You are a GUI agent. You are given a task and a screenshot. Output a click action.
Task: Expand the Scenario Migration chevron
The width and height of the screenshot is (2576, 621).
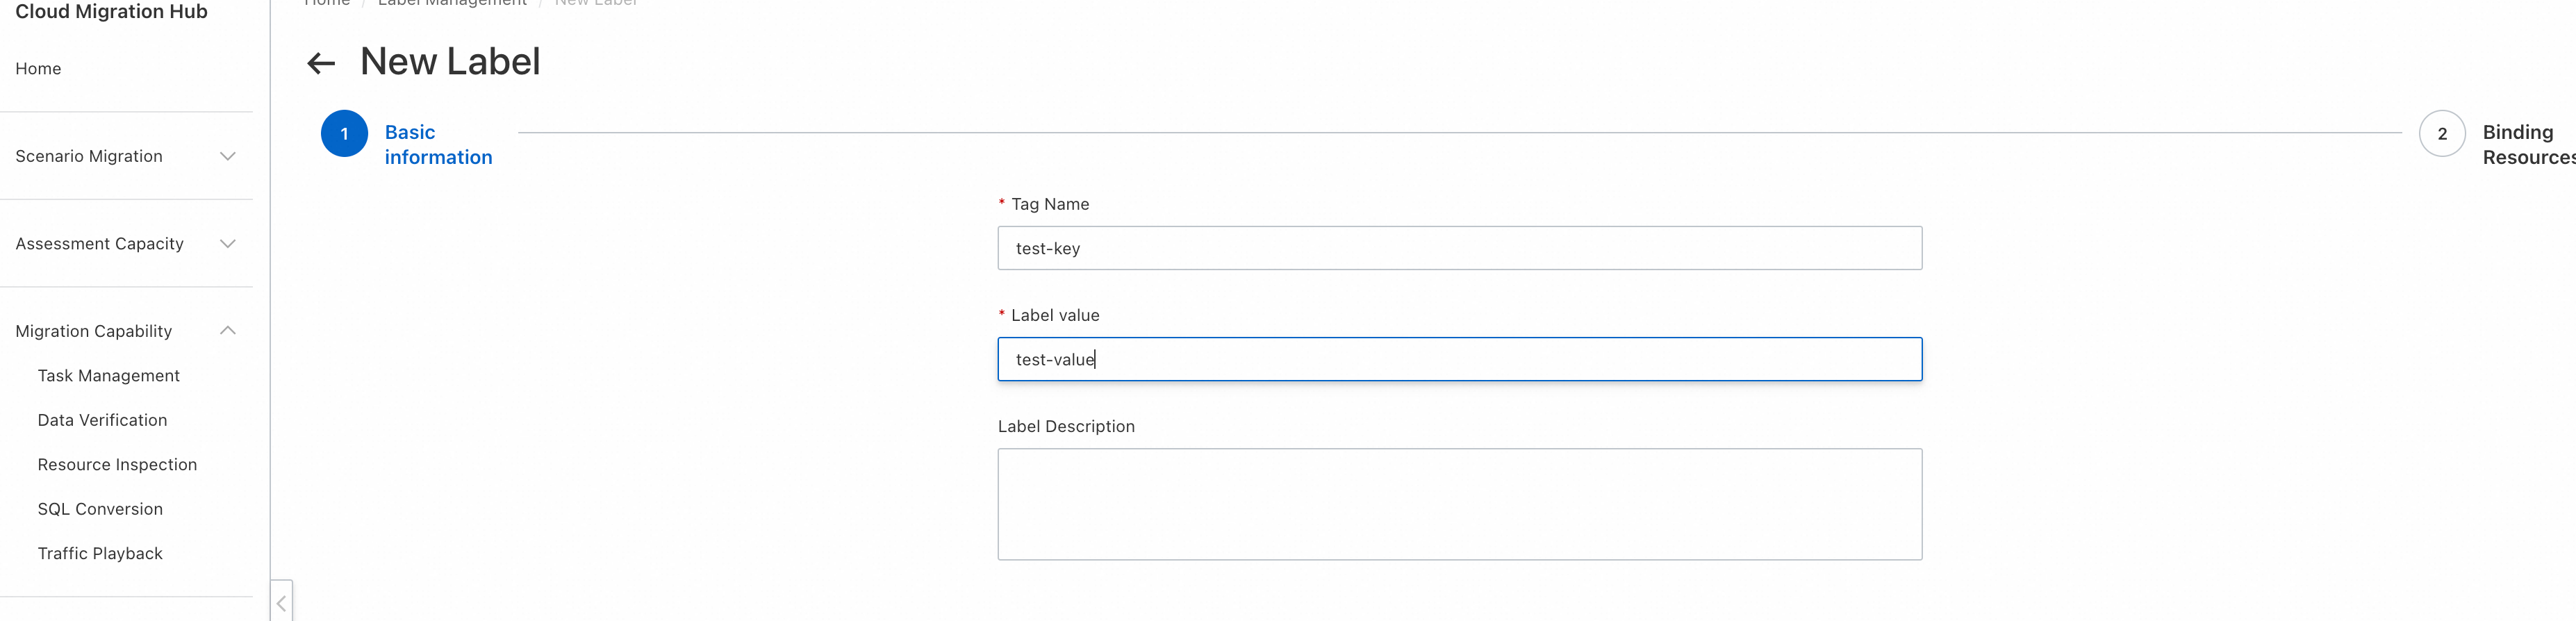point(228,156)
